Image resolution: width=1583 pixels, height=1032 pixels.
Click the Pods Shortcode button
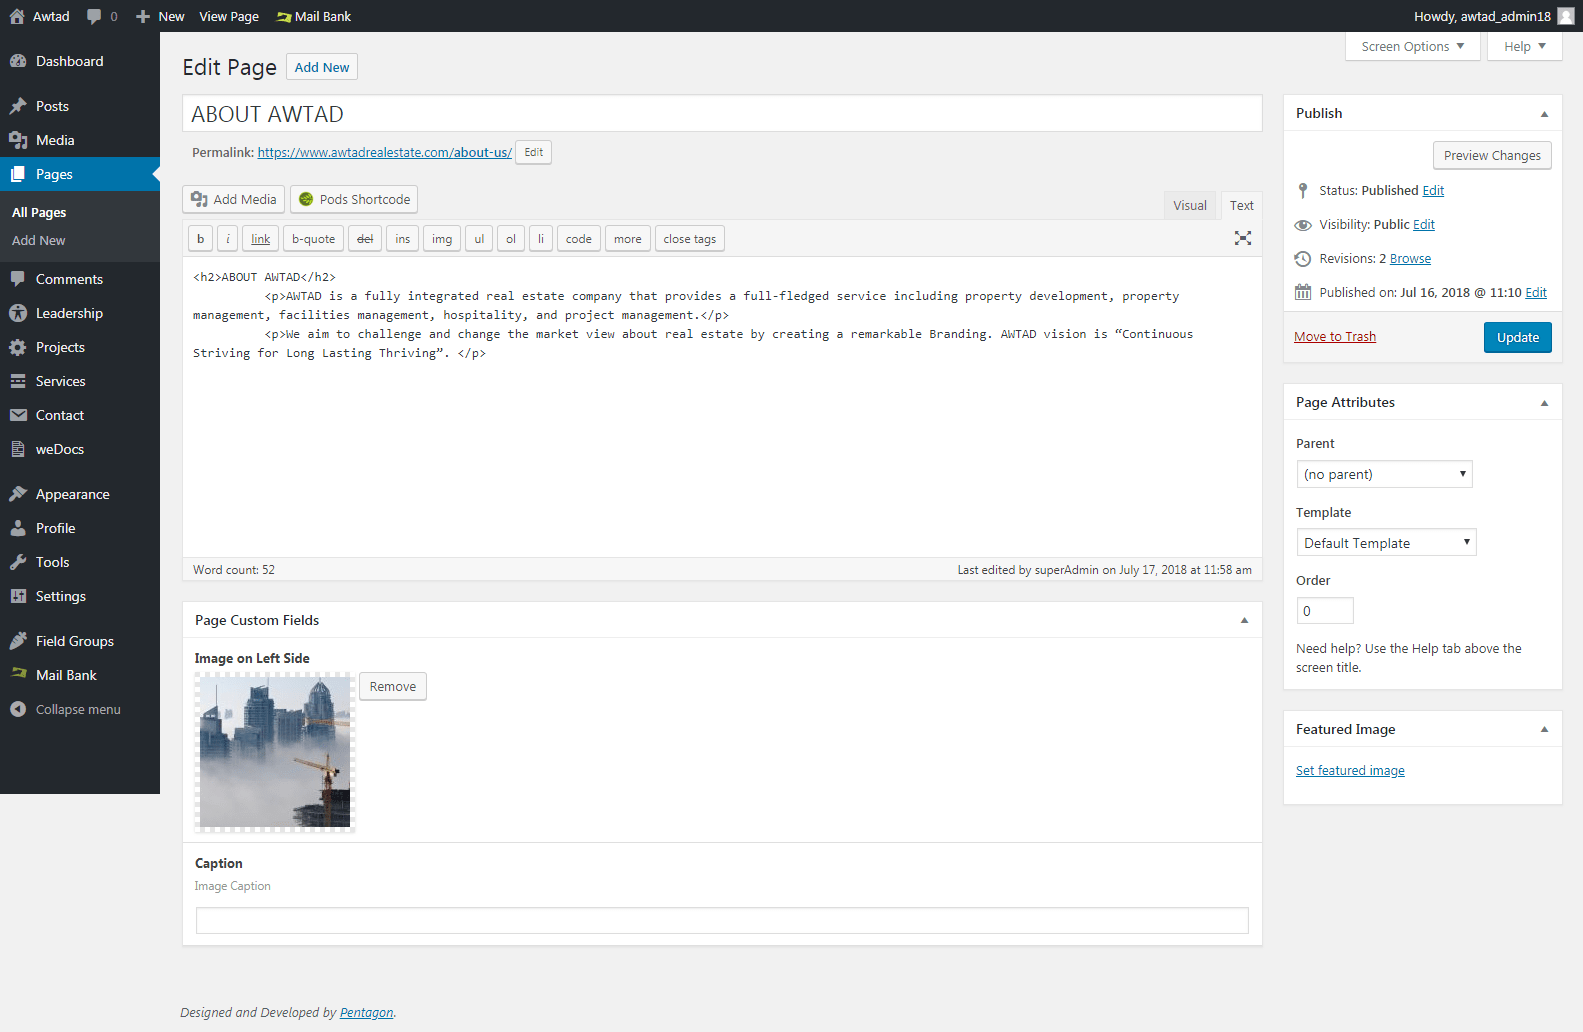pyautogui.click(x=354, y=199)
